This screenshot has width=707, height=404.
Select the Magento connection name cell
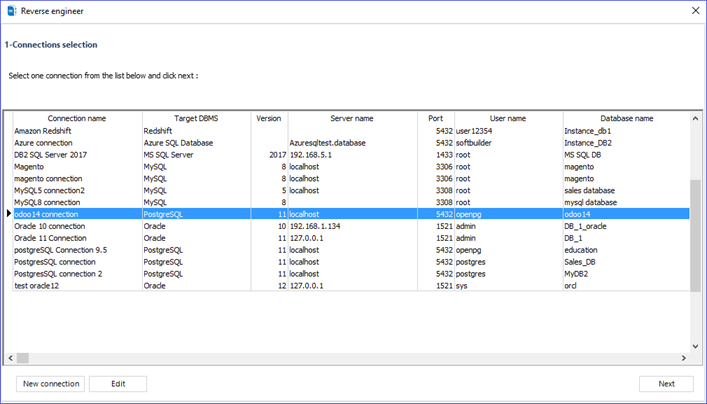(x=77, y=167)
